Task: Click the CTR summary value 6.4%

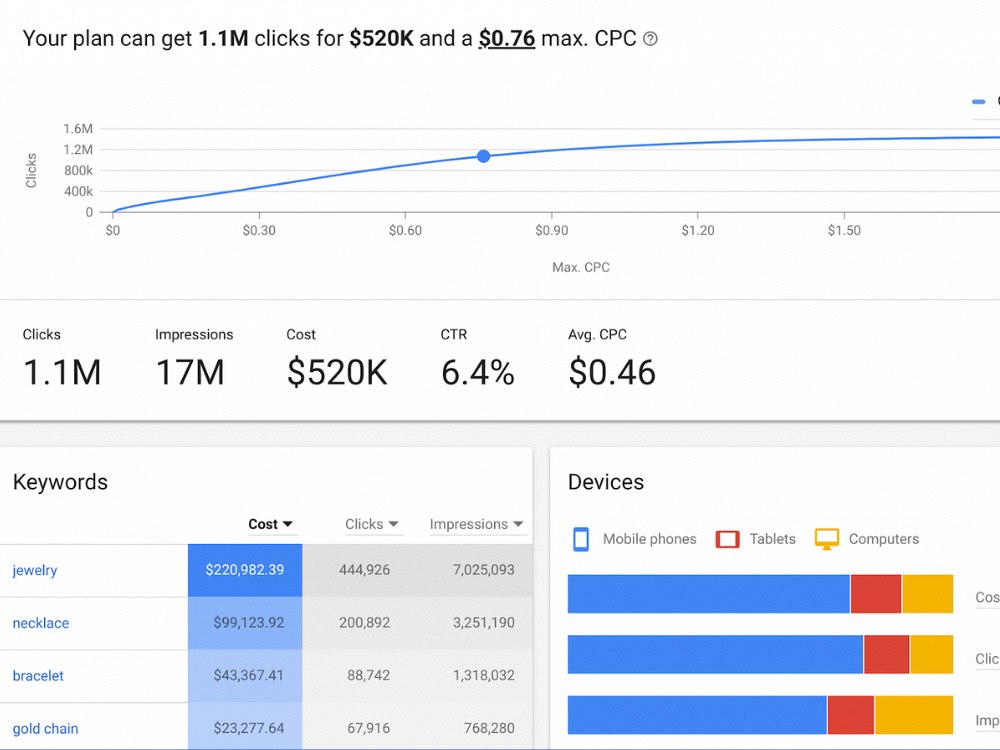Action: point(478,372)
